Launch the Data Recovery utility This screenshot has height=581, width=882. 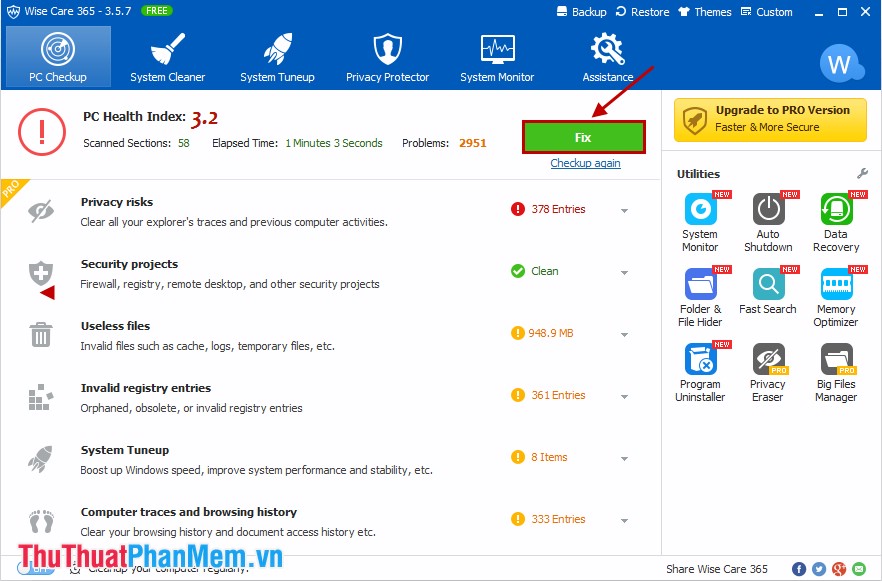point(836,221)
